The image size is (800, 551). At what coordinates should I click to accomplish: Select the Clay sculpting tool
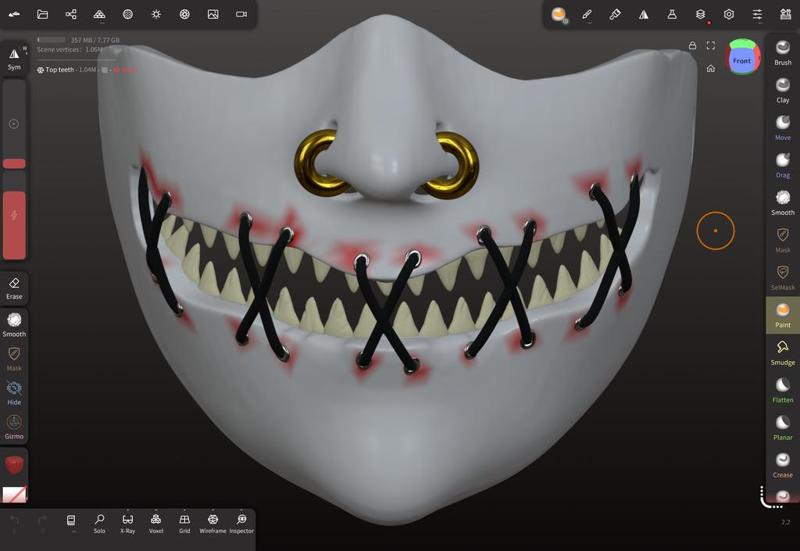pos(782,90)
